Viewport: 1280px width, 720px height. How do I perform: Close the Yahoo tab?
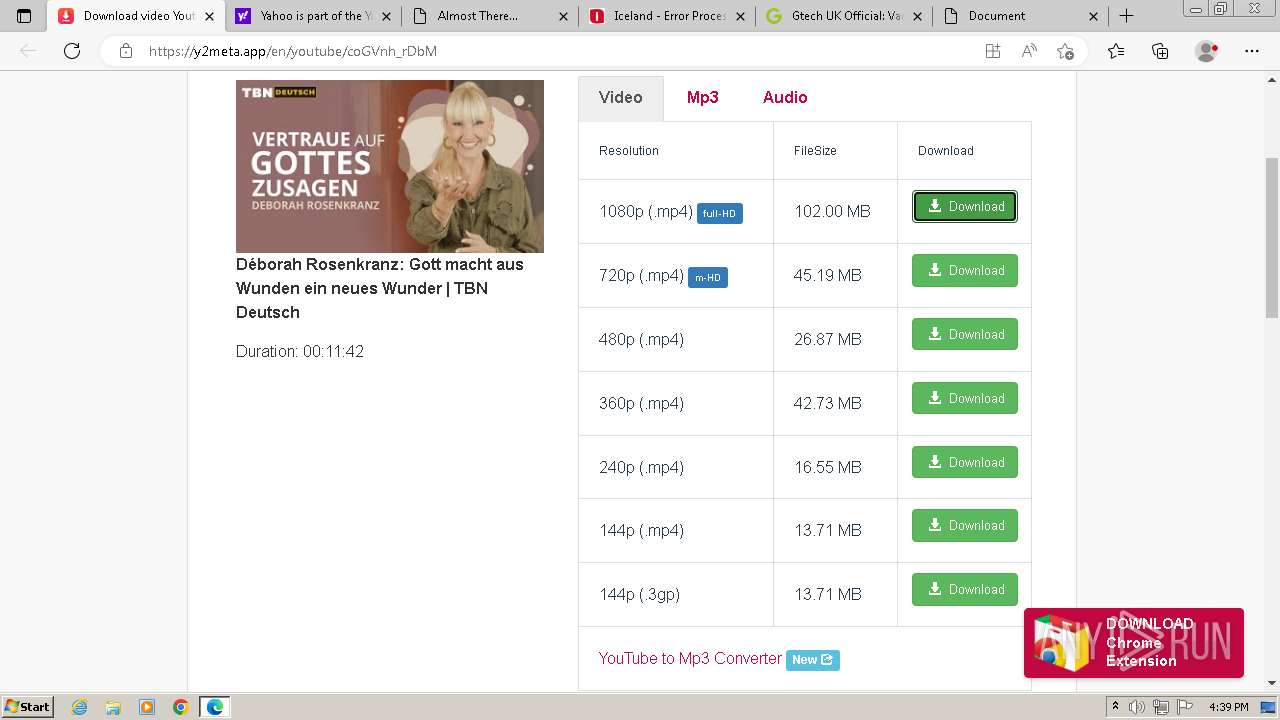[387, 16]
